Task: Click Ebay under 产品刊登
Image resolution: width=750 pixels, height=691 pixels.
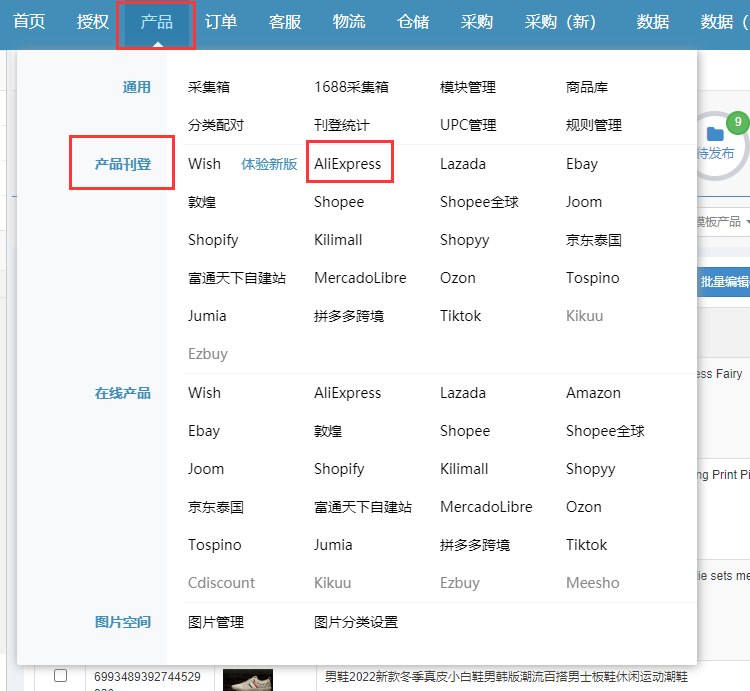Action: click(582, 164)
